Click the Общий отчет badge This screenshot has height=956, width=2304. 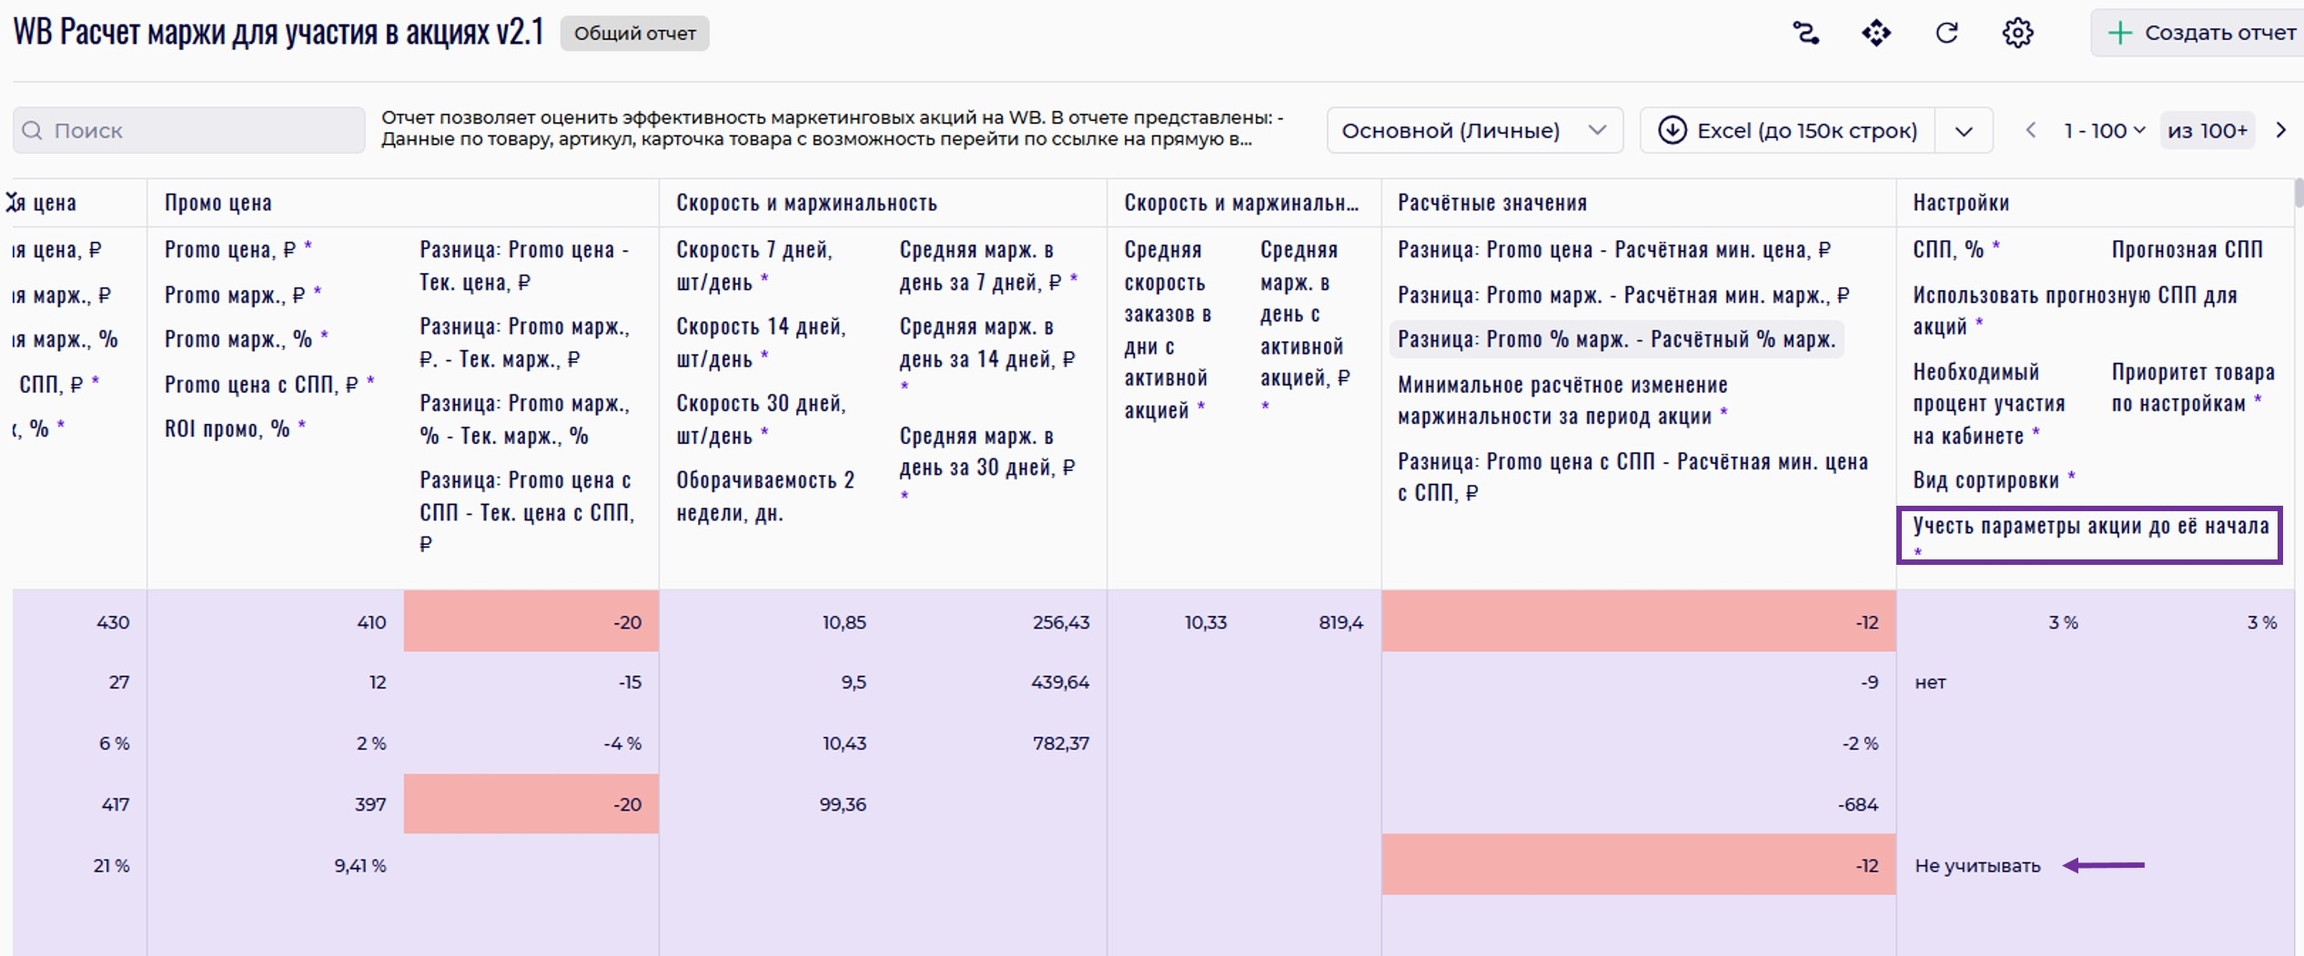click(634, 33)
